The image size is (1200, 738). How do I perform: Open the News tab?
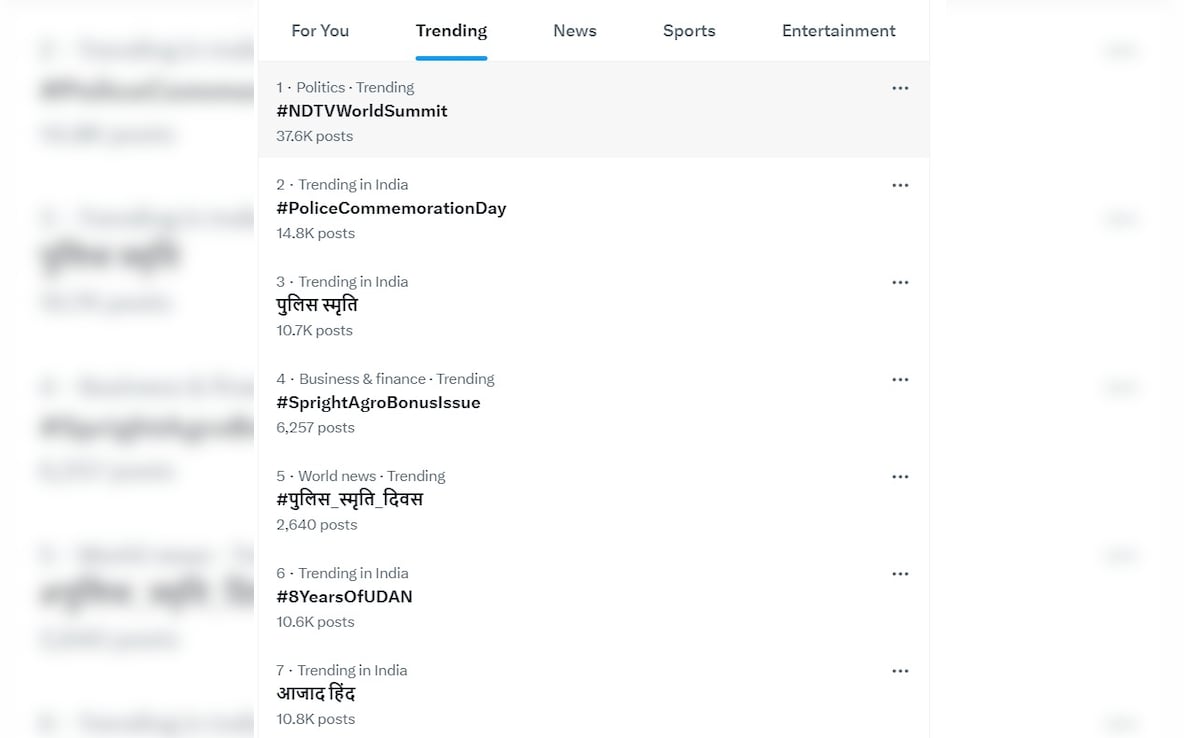point(575,31)
